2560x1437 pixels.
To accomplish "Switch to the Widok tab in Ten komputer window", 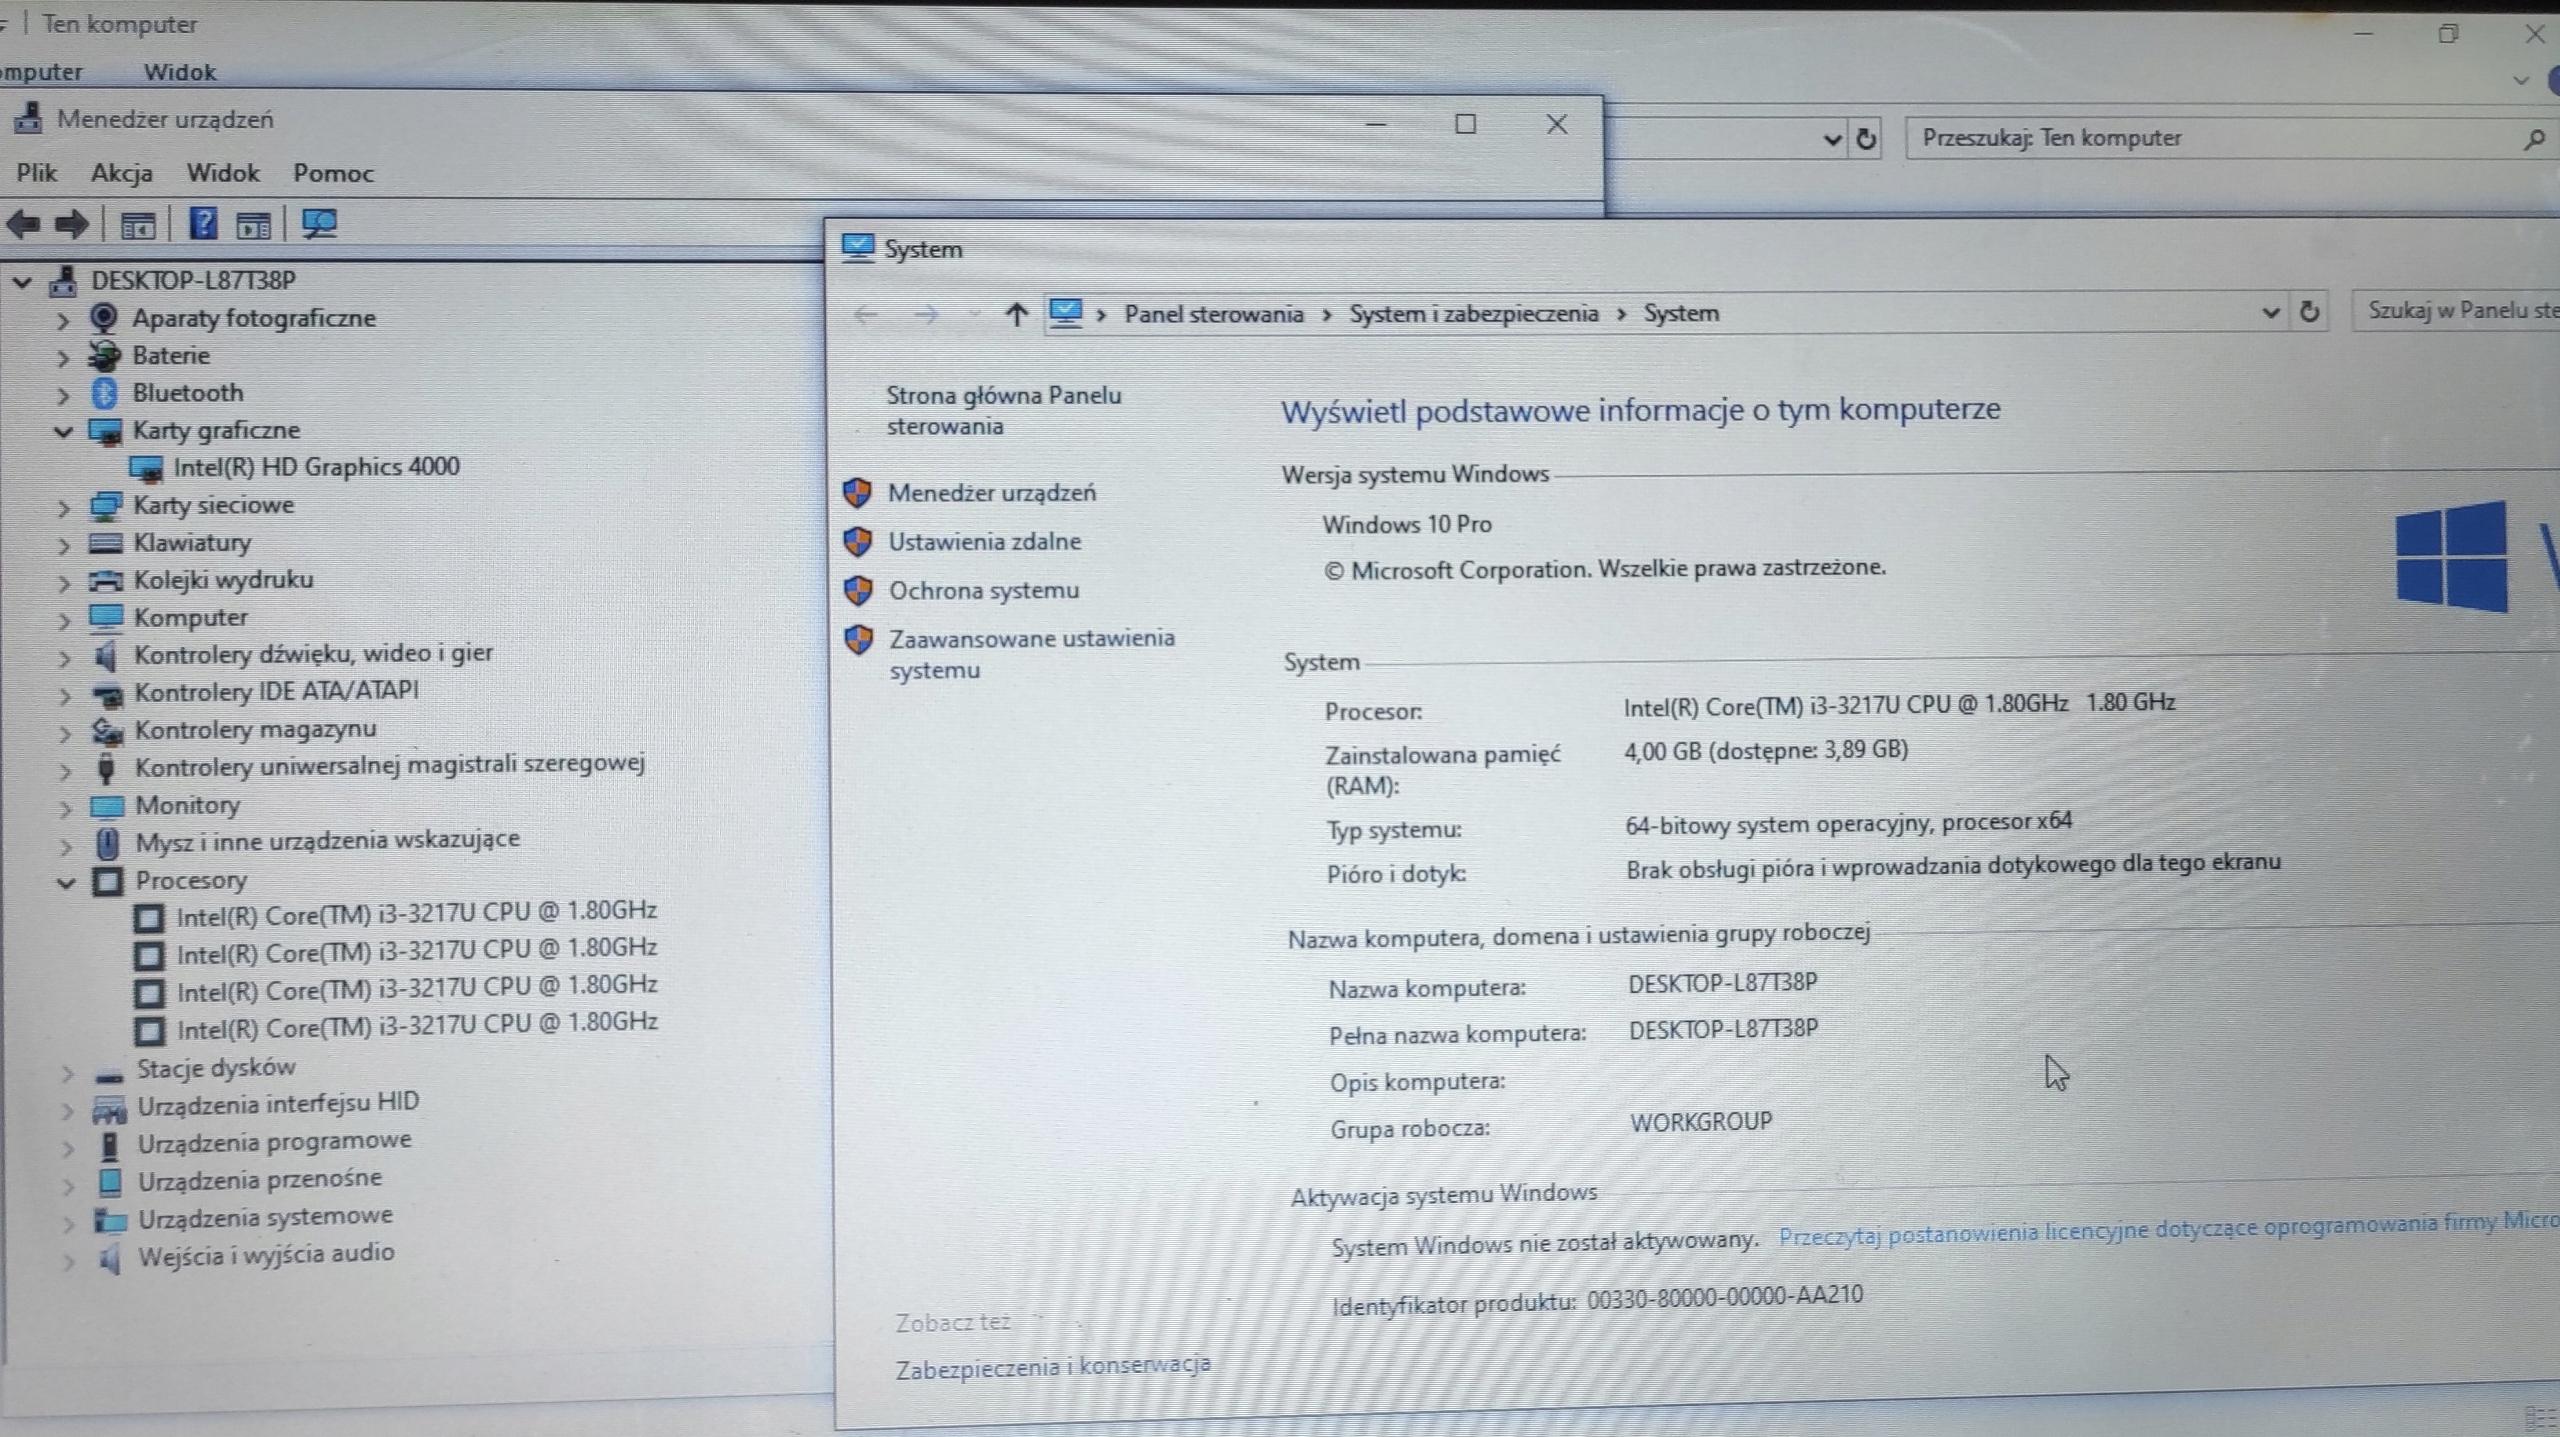I will coord(180,72).
